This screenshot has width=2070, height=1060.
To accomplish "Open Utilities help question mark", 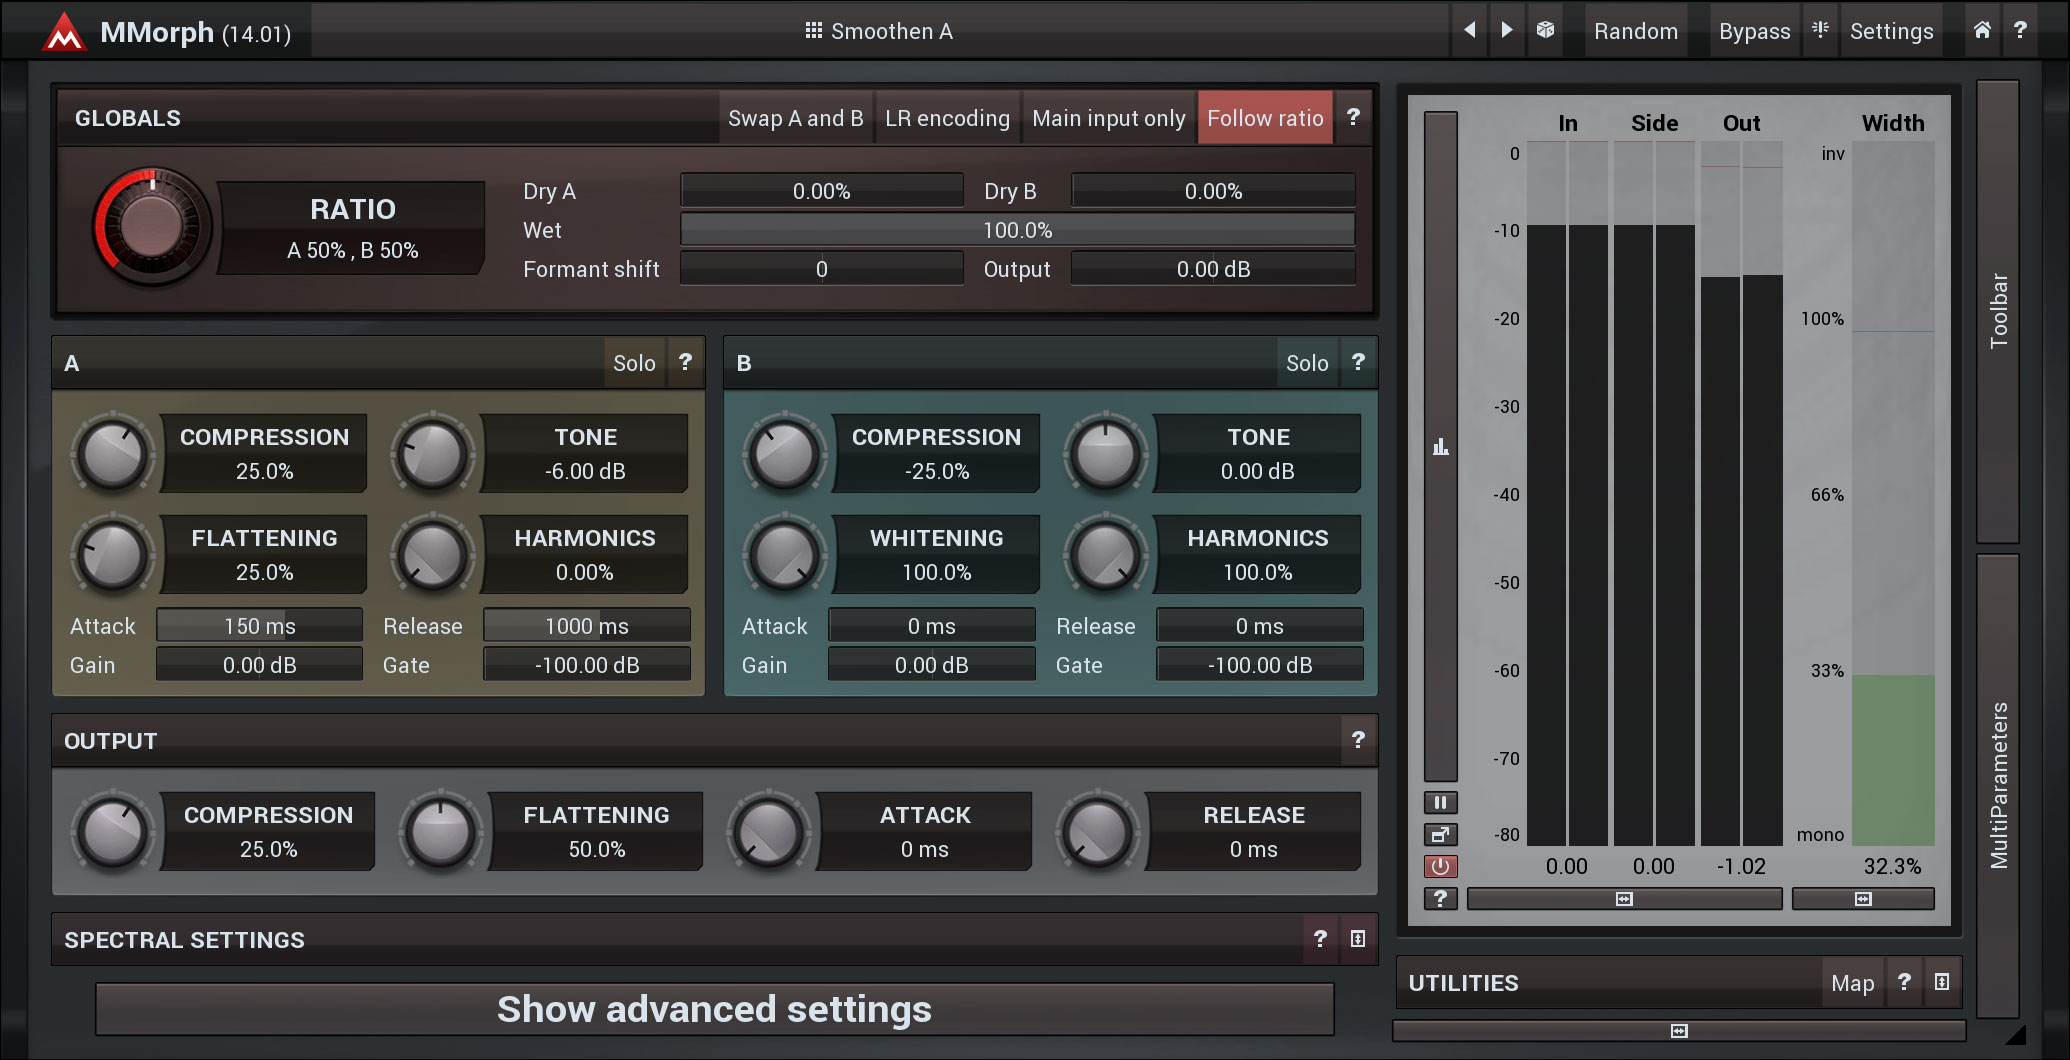I will pyautogui.click(x=1904, y=982).
